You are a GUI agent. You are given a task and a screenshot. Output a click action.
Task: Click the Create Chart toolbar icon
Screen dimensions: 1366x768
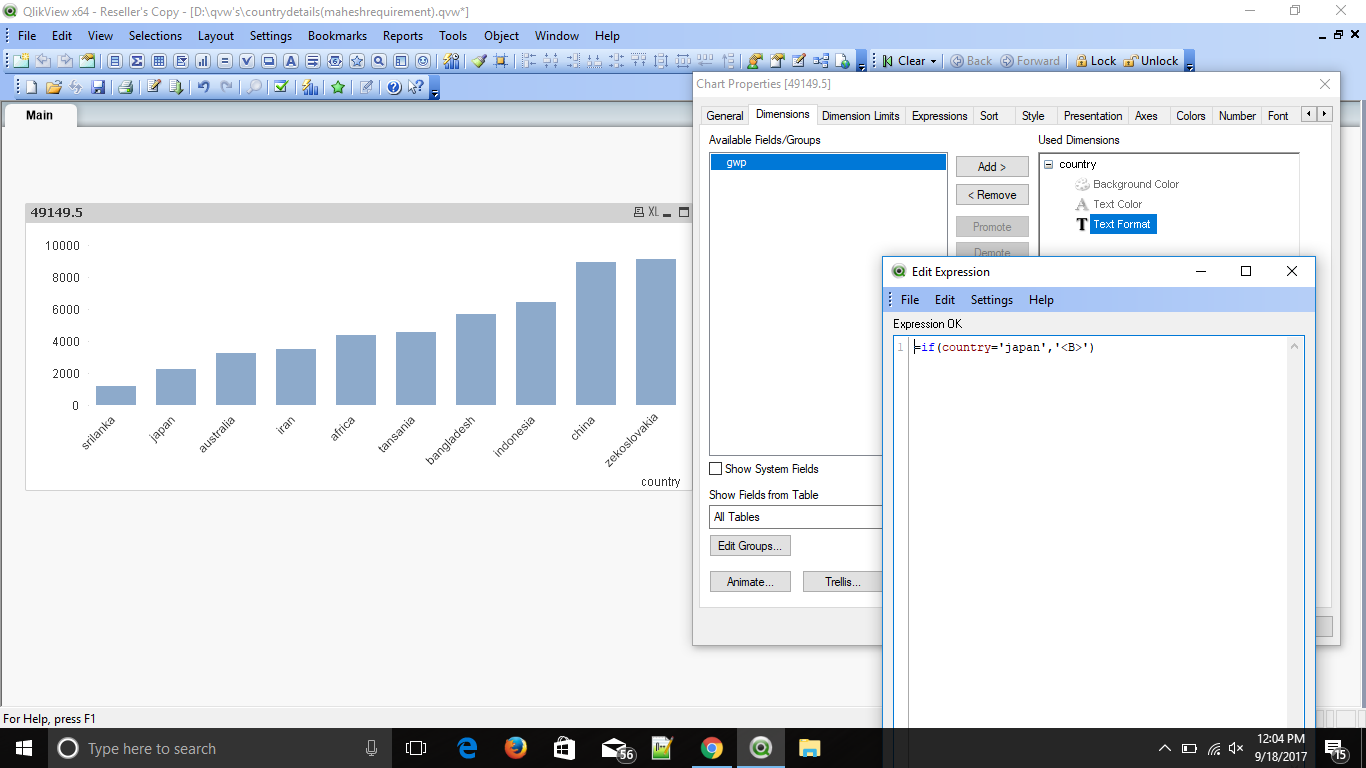203,61
